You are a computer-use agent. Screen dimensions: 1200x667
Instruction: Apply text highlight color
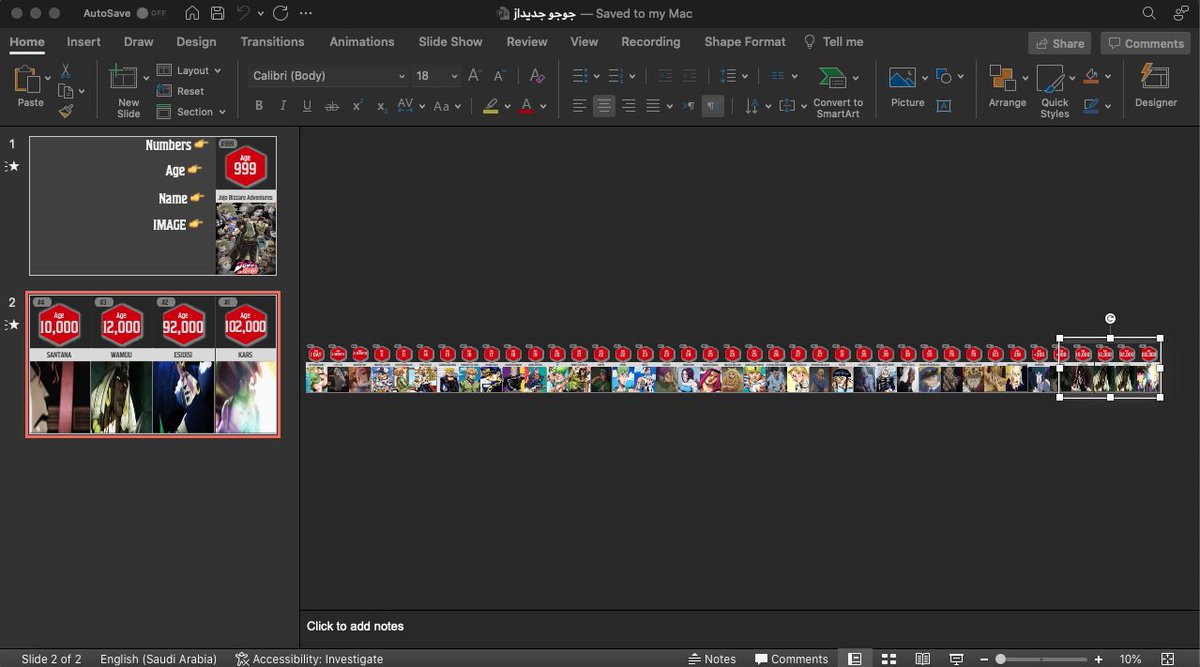point(491,106)
